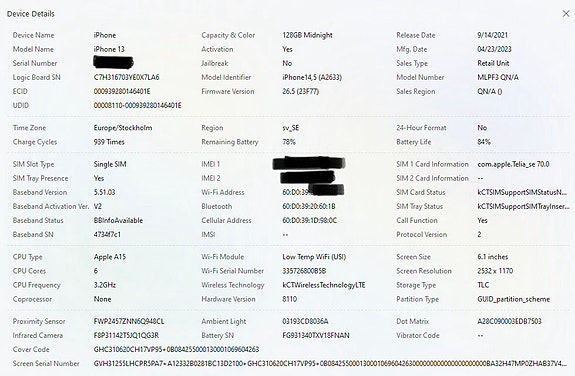
Task: Click capacity value 128GB Midnight
Action: tap(307, 35)
